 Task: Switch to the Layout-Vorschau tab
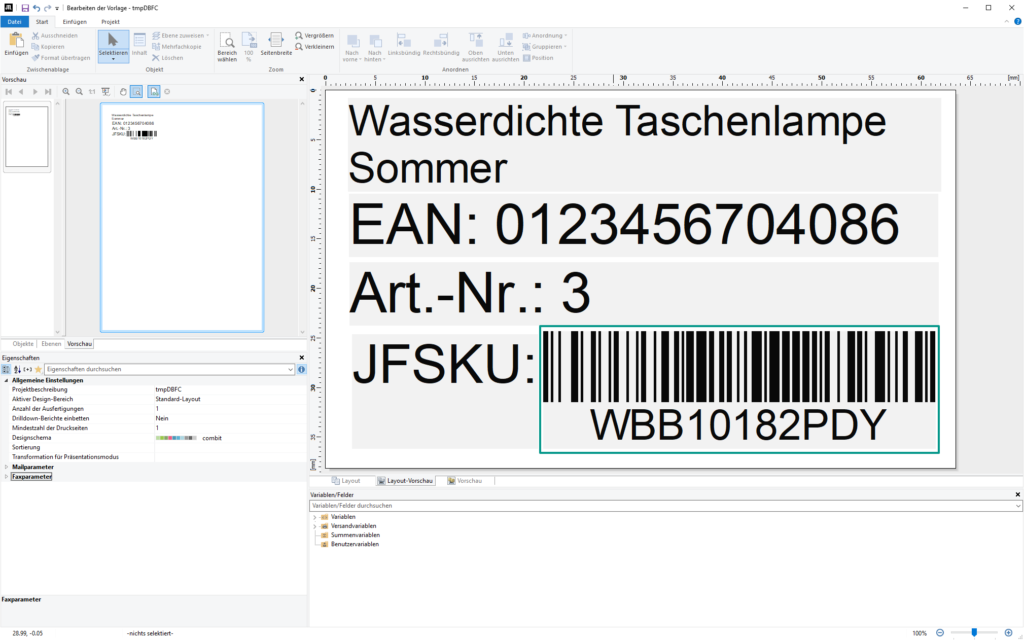click(x=406, y=480)
